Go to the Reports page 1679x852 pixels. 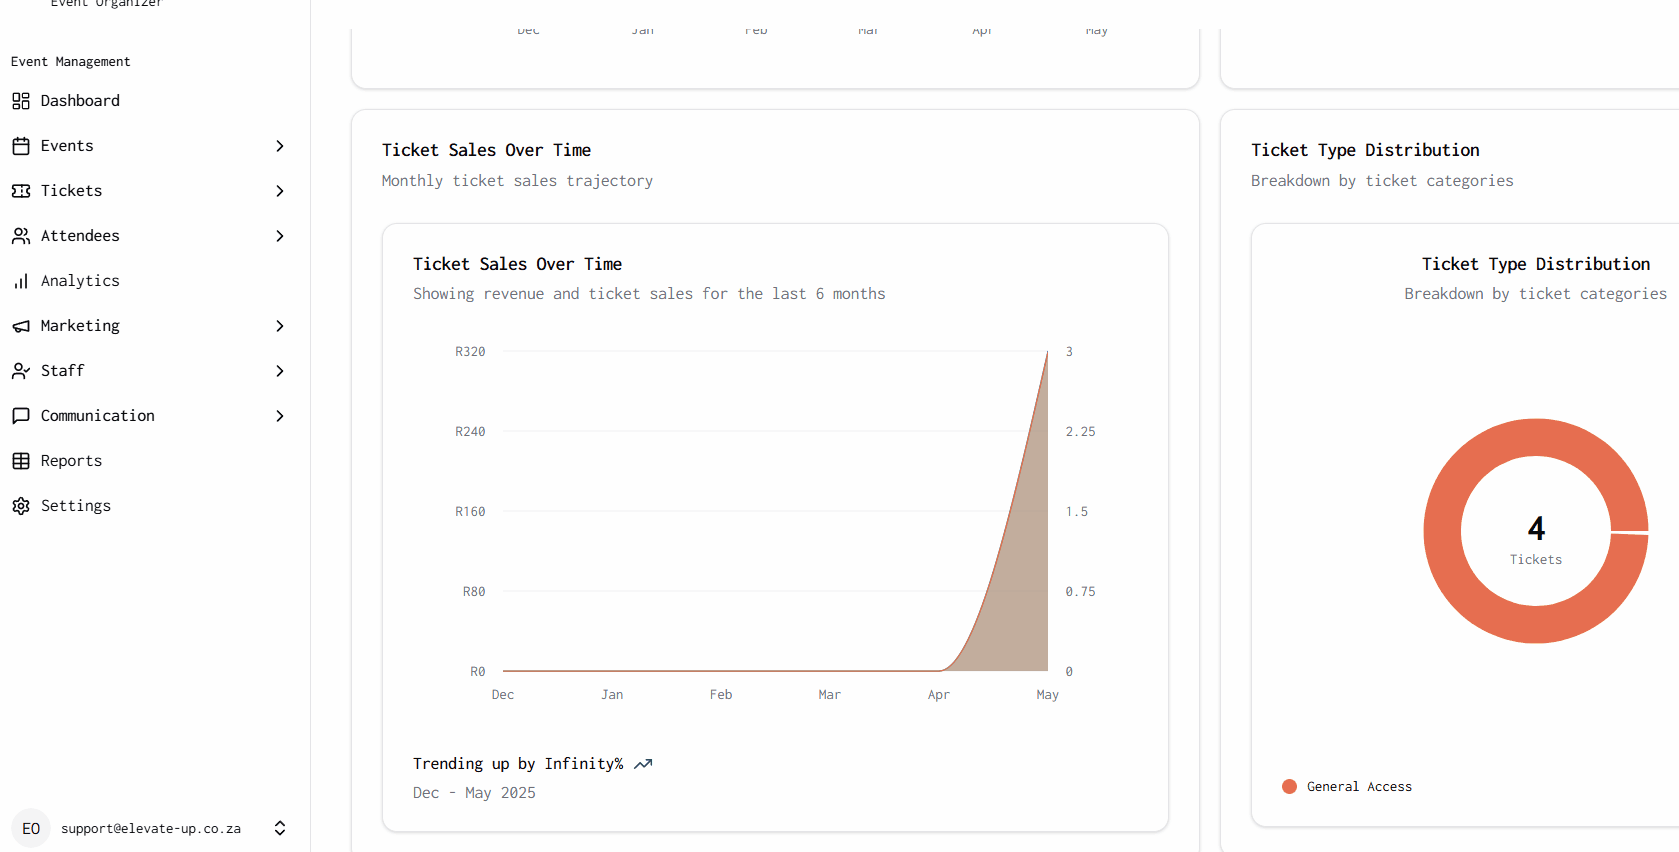(x=71, y=461)
